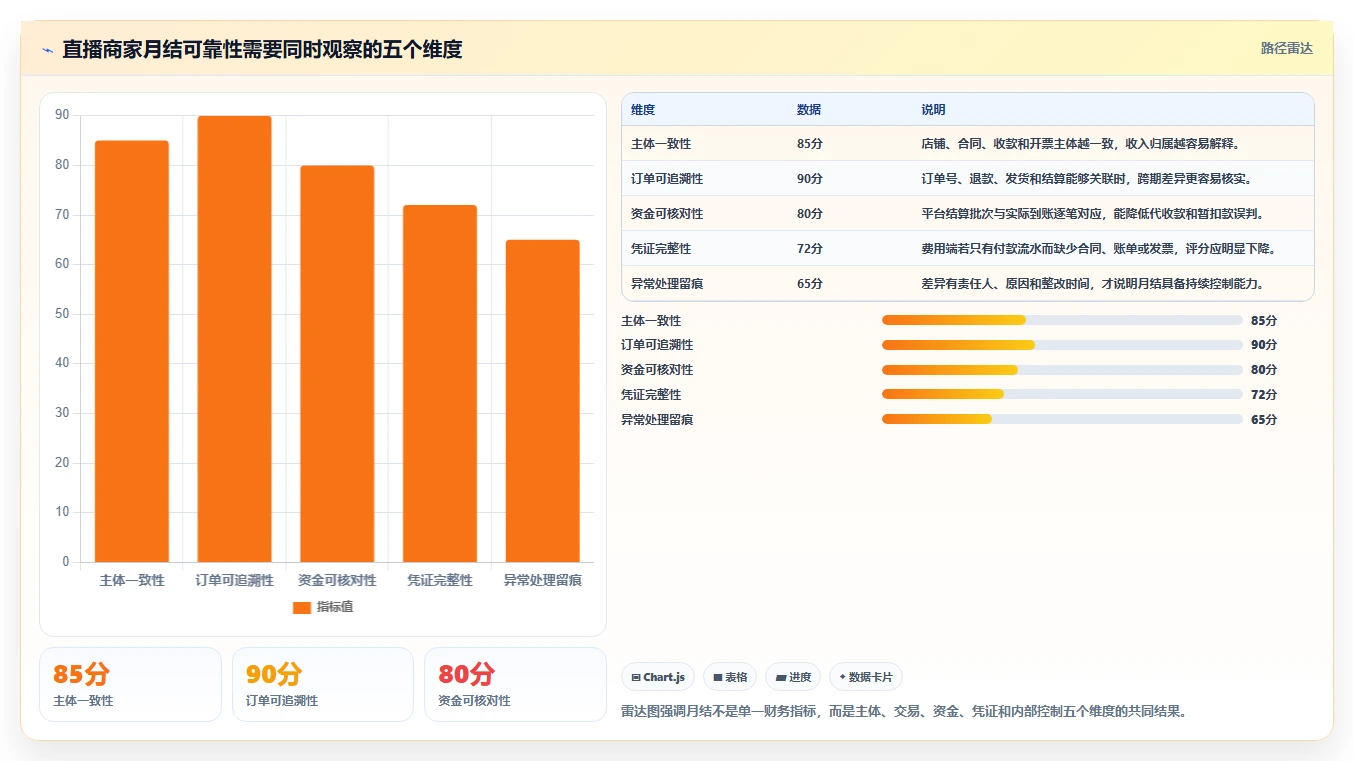The image size is (1354, 761).
Task: Click the 凭证完整性 label in the progress list
Action: pyautogui.click(x=651, y=395)
